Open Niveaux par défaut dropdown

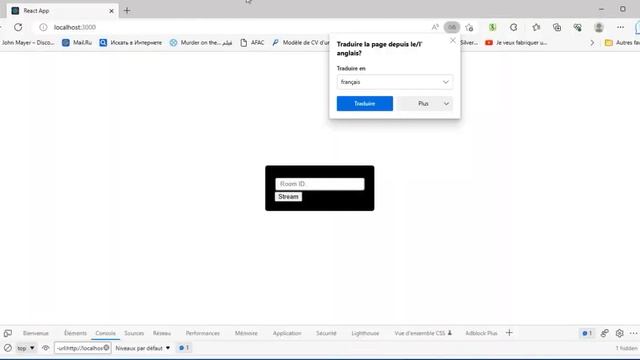pos(142,348)
